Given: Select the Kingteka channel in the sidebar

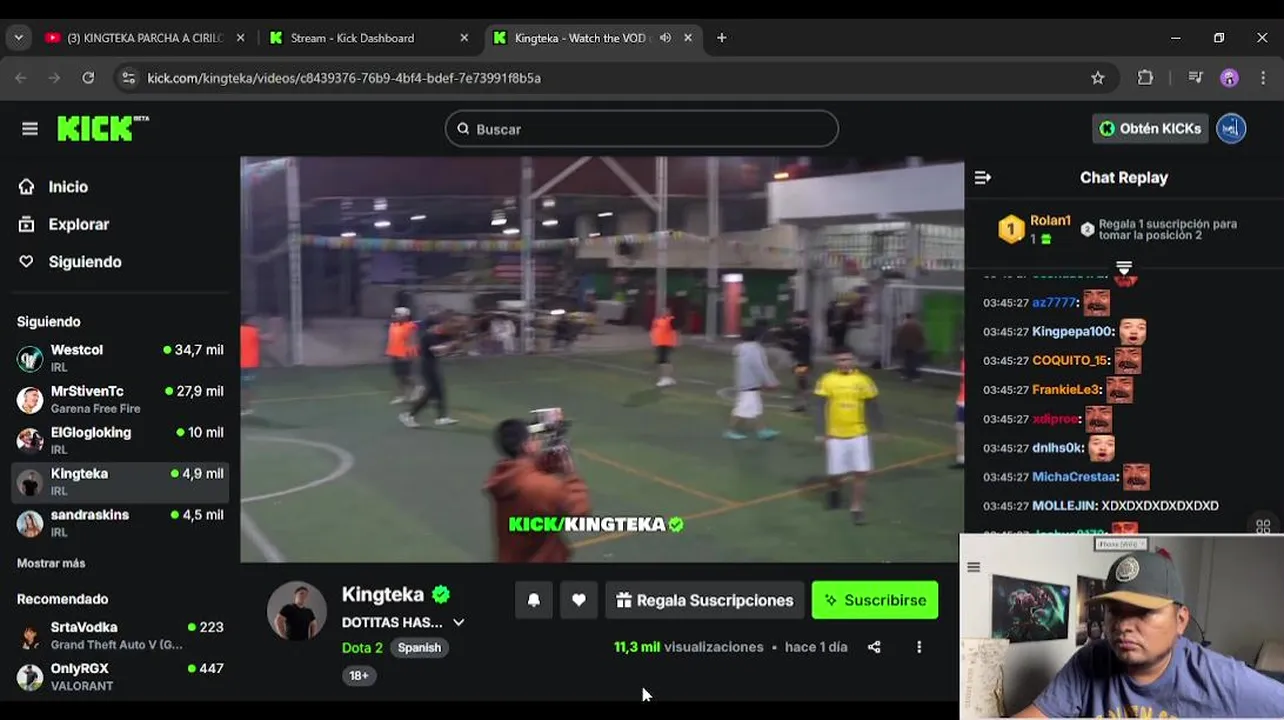Looking at the screenshot, I should pos(120,481).
